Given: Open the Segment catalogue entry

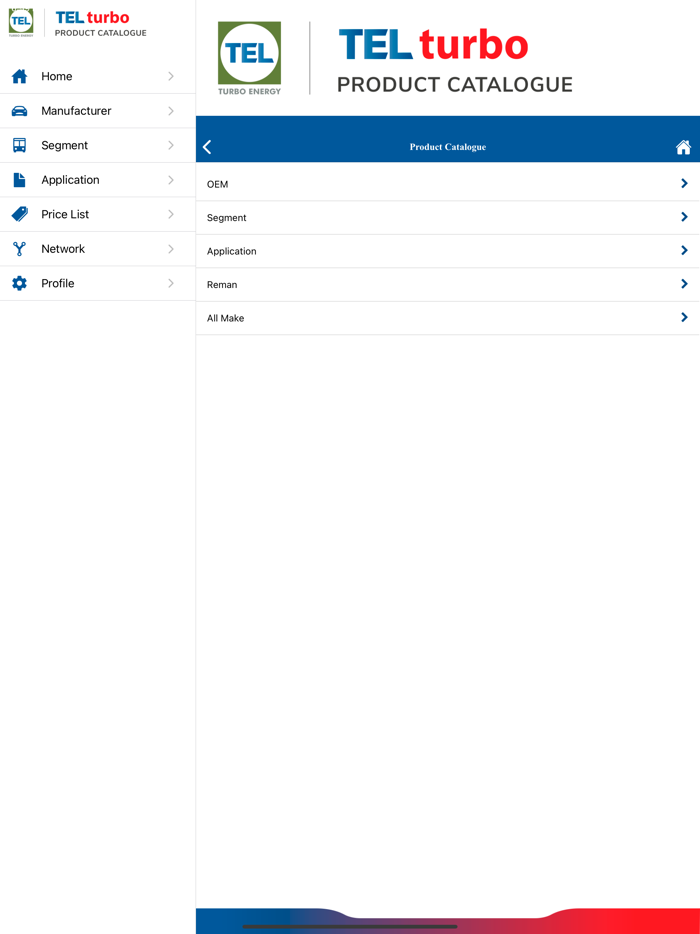Looking at the screenshot, I should pyautogui.click(x=448, y=217).
